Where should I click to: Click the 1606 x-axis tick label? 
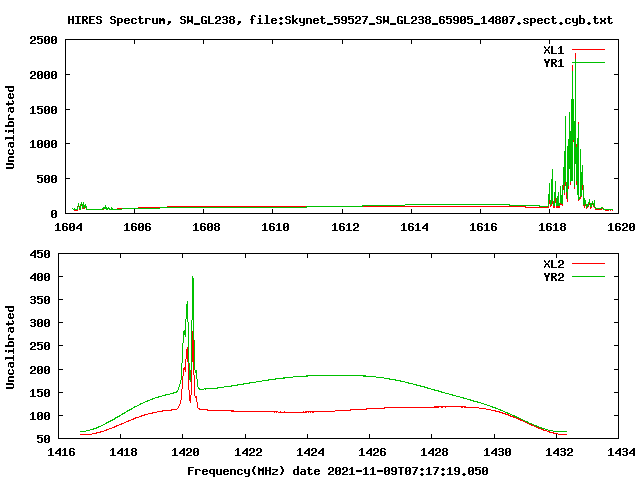[137, 227]
